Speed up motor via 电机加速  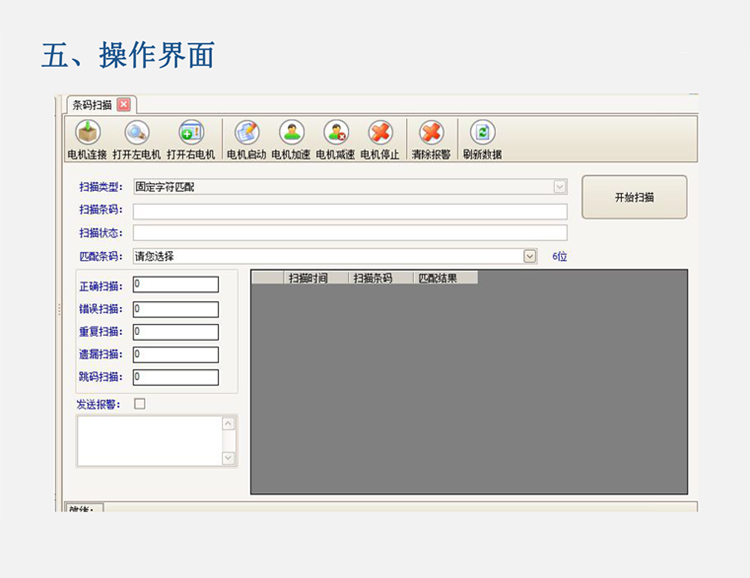click(x=291, y=133)
